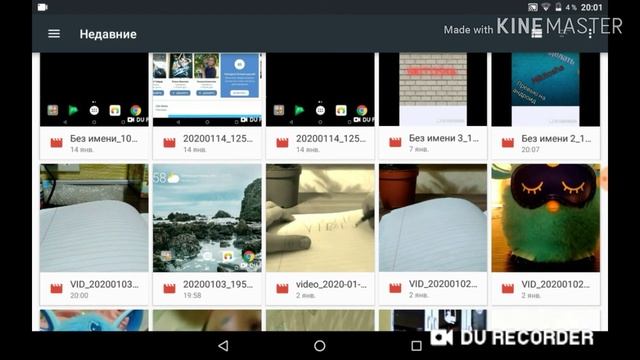Select the 20200114_125... name under the social page thumbnail
This screenshot has width=640, height=360.
pyautogui.click(x=218, y=139)
